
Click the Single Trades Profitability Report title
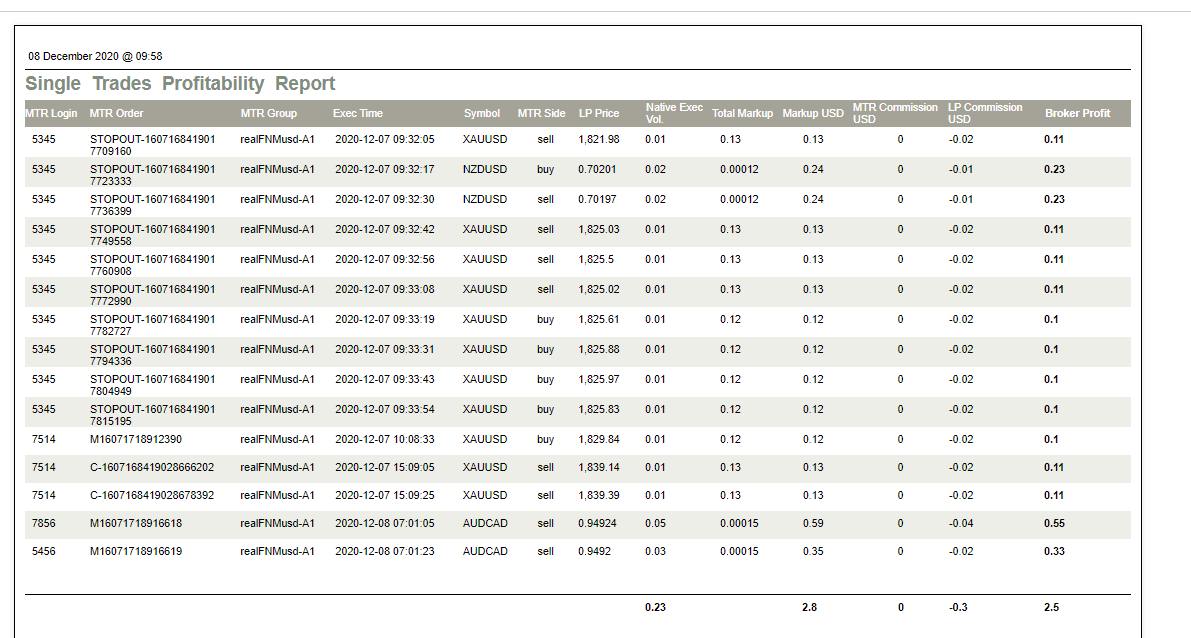pos(180,84)
